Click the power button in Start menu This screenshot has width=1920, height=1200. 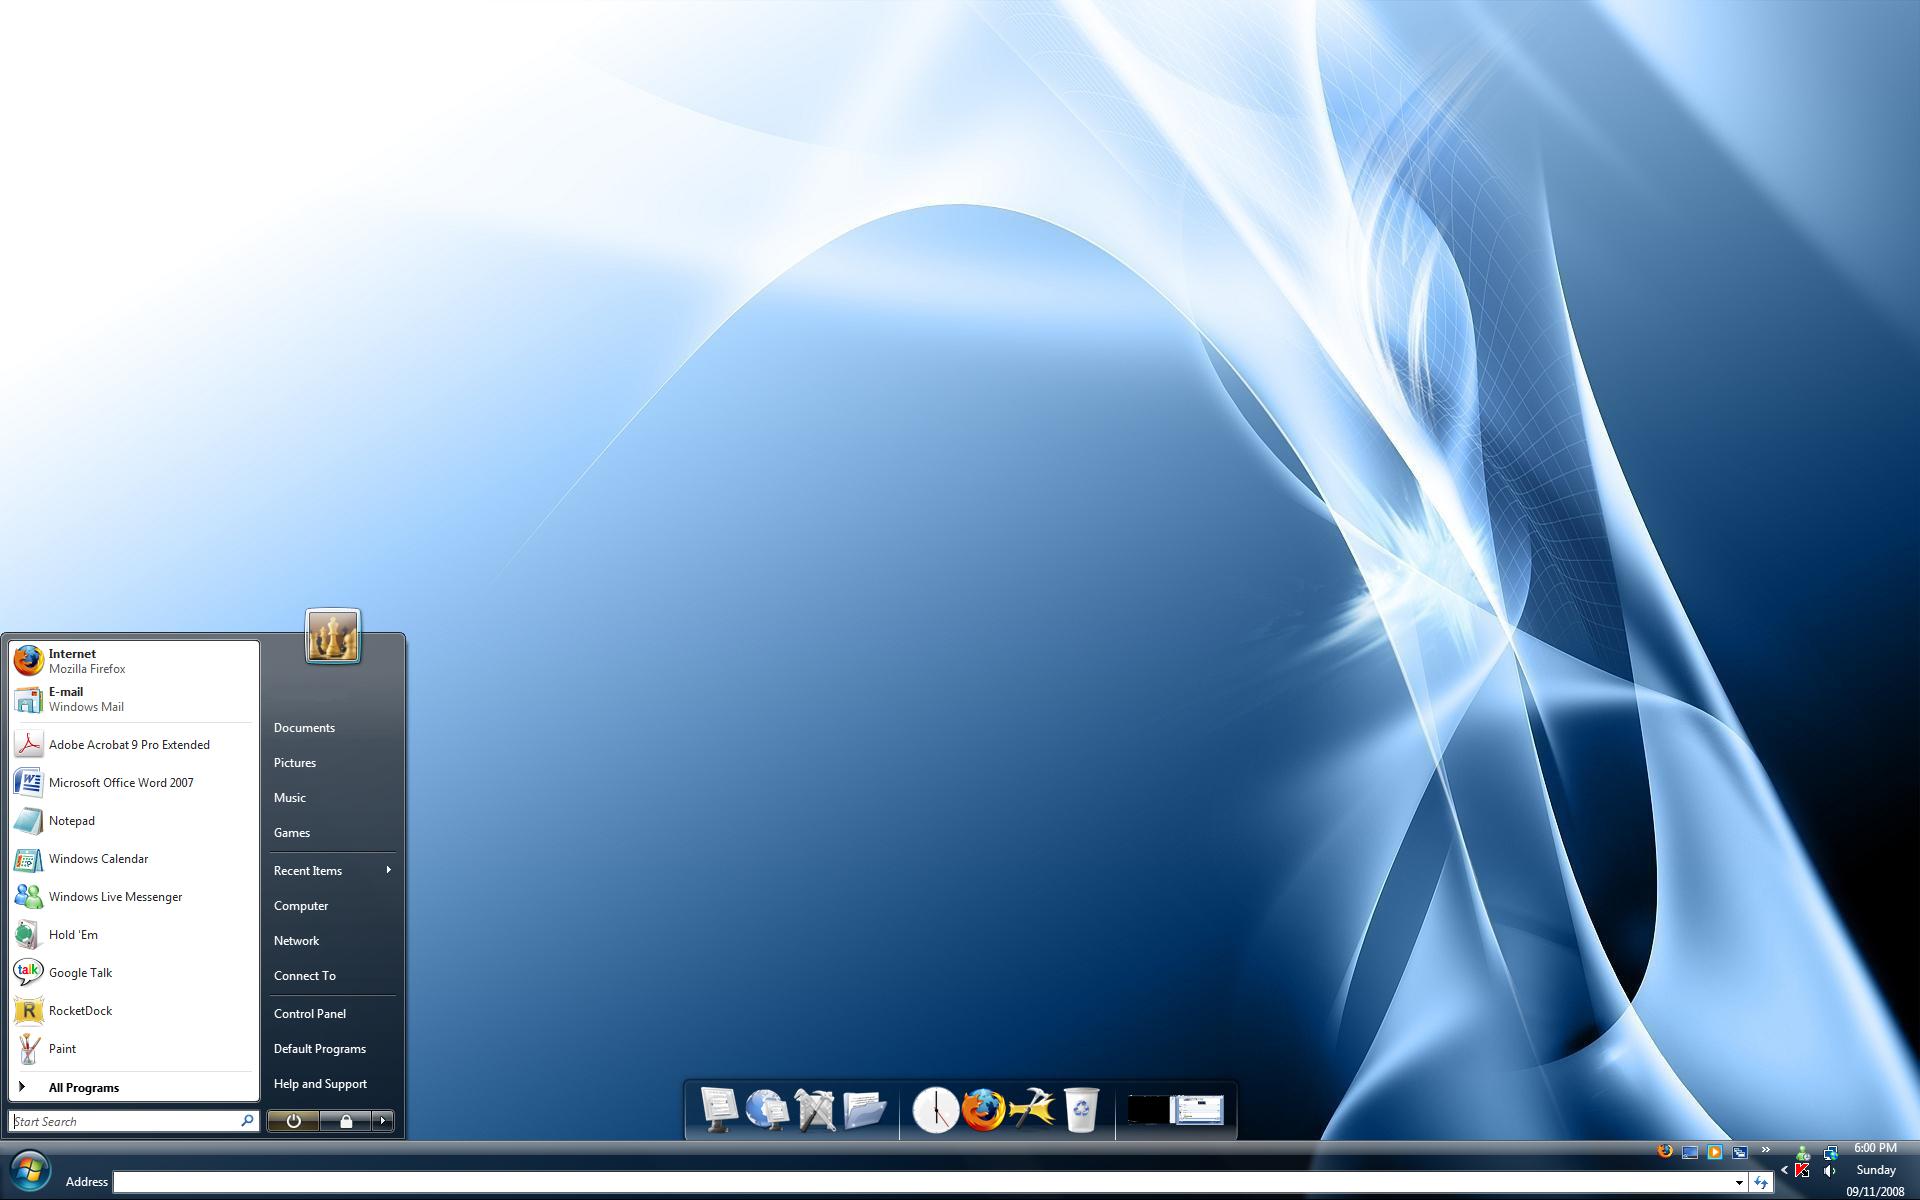293,1121
